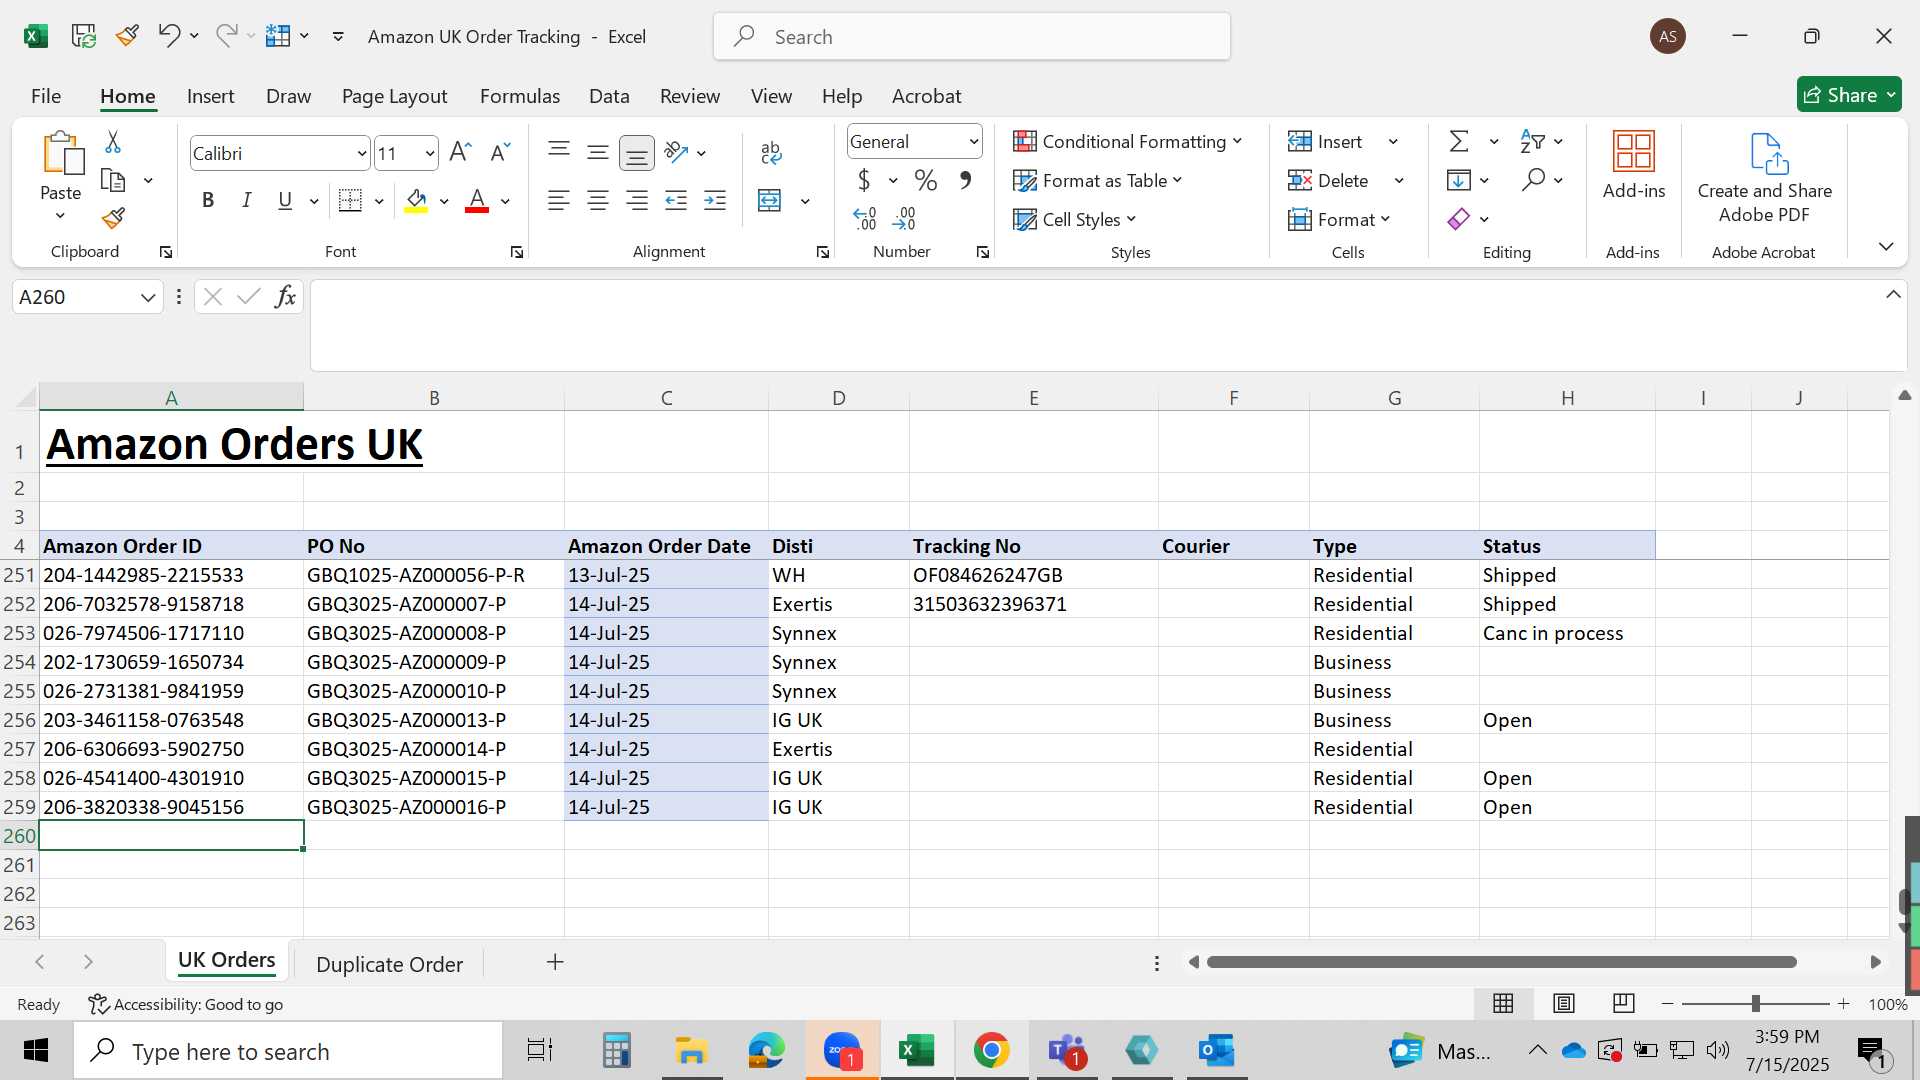Click the Search box in title bar
Screen dimensions: 1920x1080
[x=972, y=37]
